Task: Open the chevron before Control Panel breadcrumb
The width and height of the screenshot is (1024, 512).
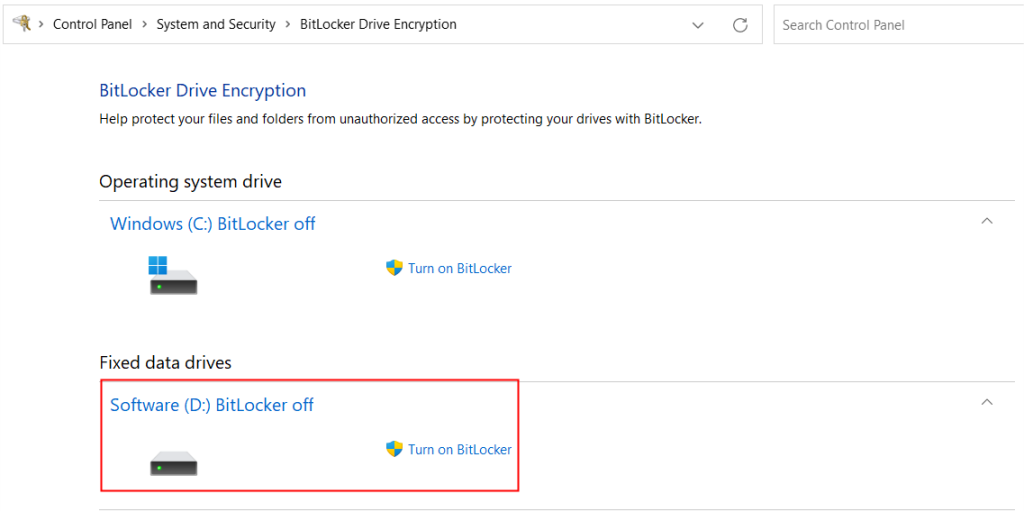Action: (41, 25)
